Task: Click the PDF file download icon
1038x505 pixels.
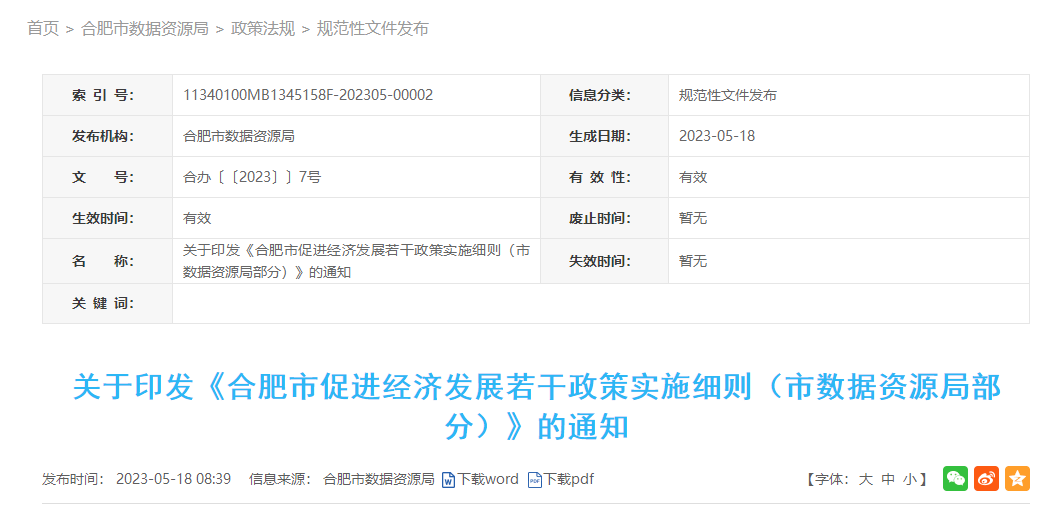Action: [535, 480]
